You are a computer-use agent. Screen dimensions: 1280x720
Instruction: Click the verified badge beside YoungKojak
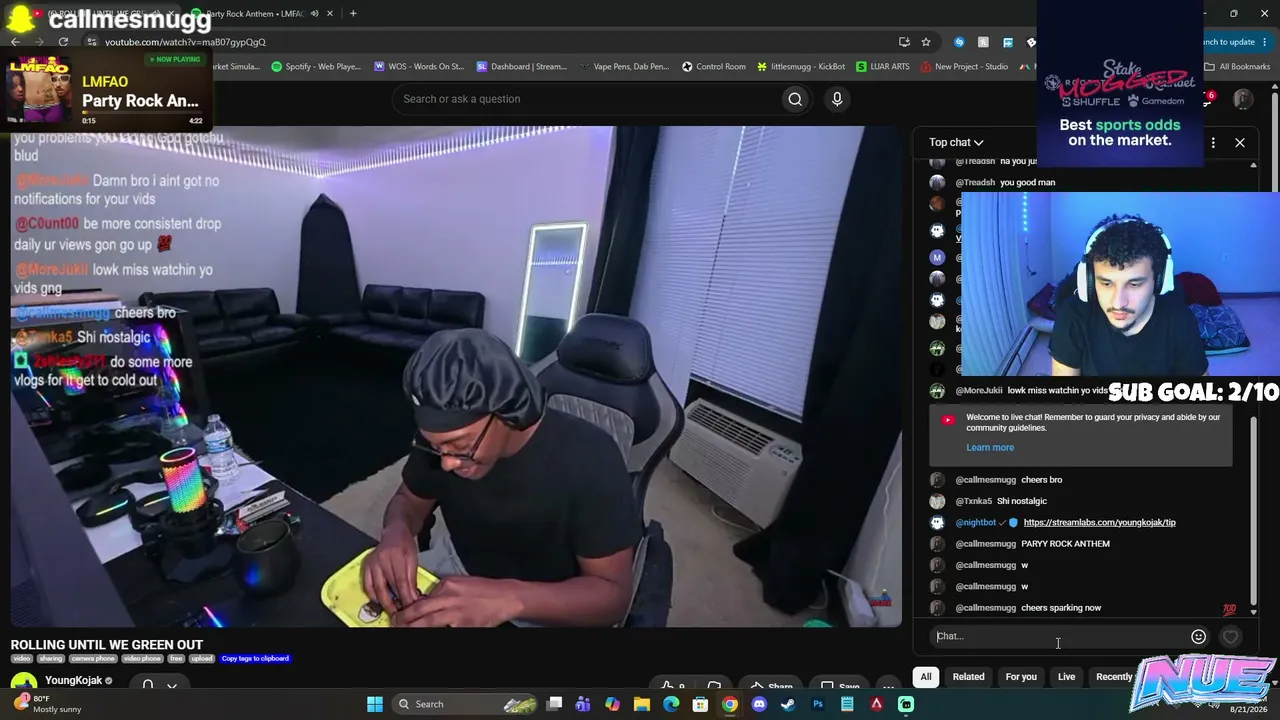109,681
